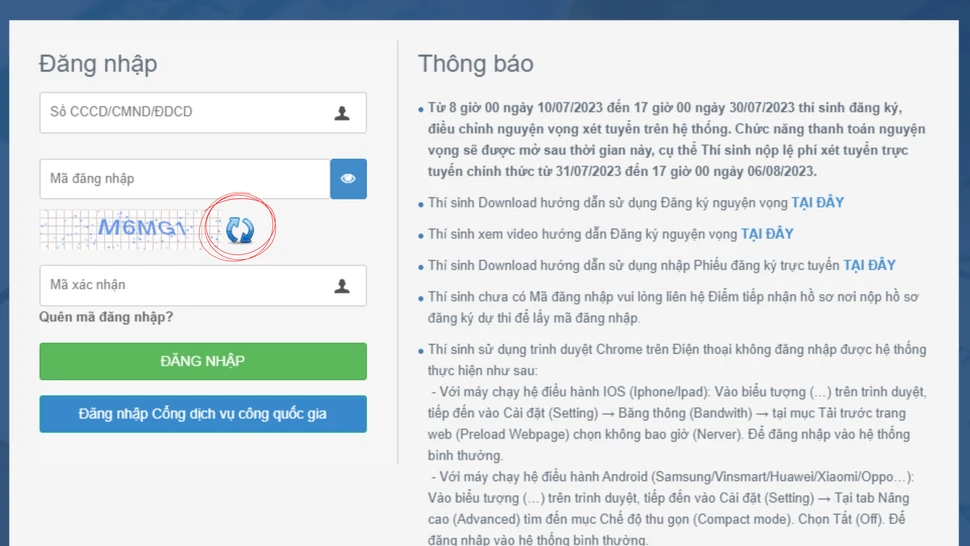Focus the Số CCCD/CMND/ĐDCD input field

pos(185,113)
